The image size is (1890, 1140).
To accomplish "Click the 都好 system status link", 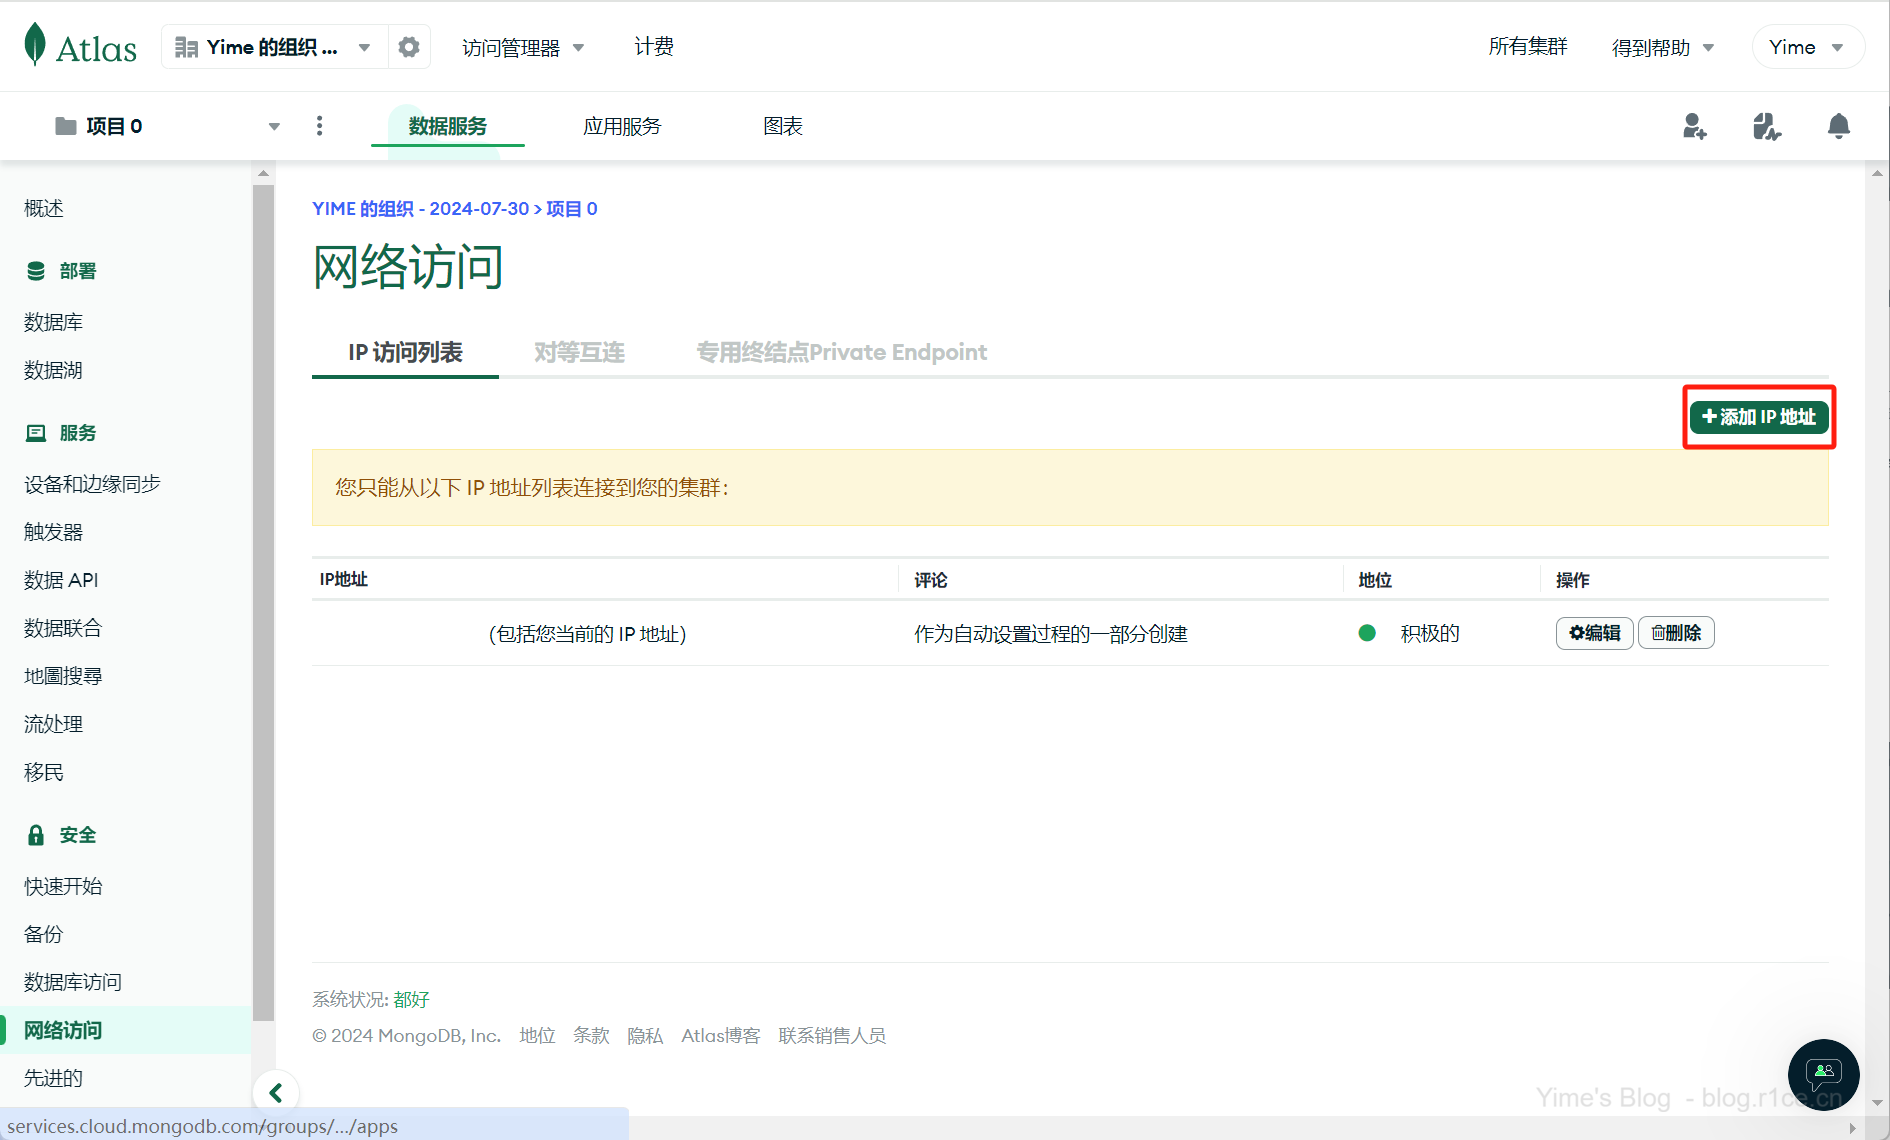I will pyautogui.click(x=411, y=999).
